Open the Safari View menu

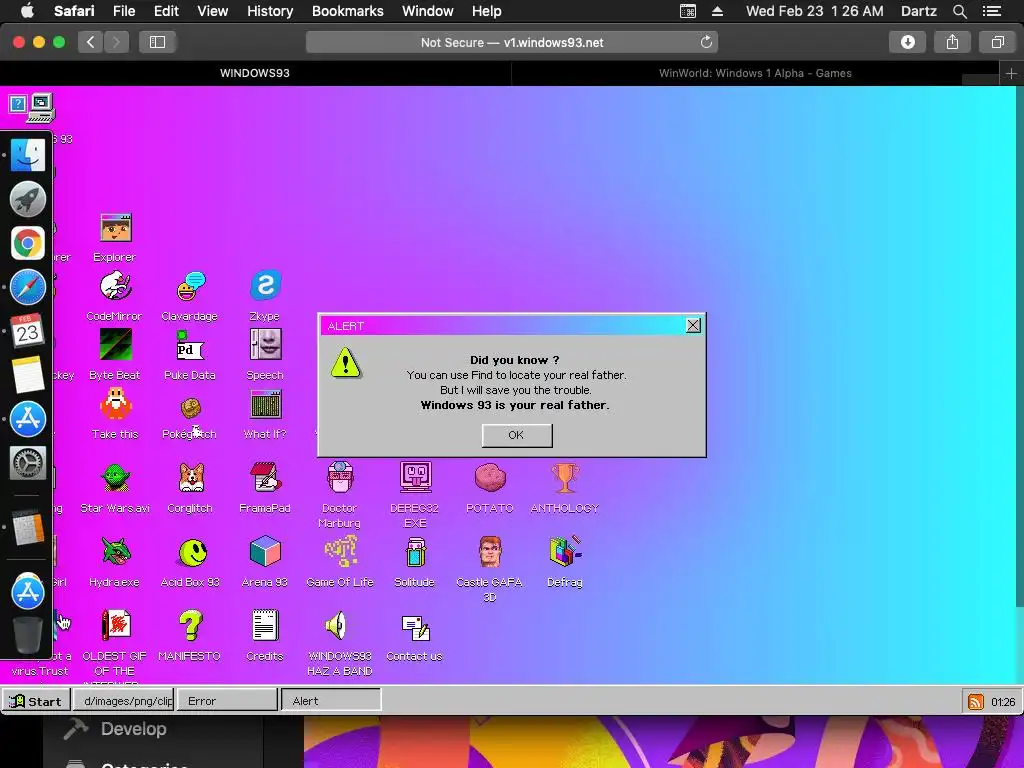coord(212,11)
